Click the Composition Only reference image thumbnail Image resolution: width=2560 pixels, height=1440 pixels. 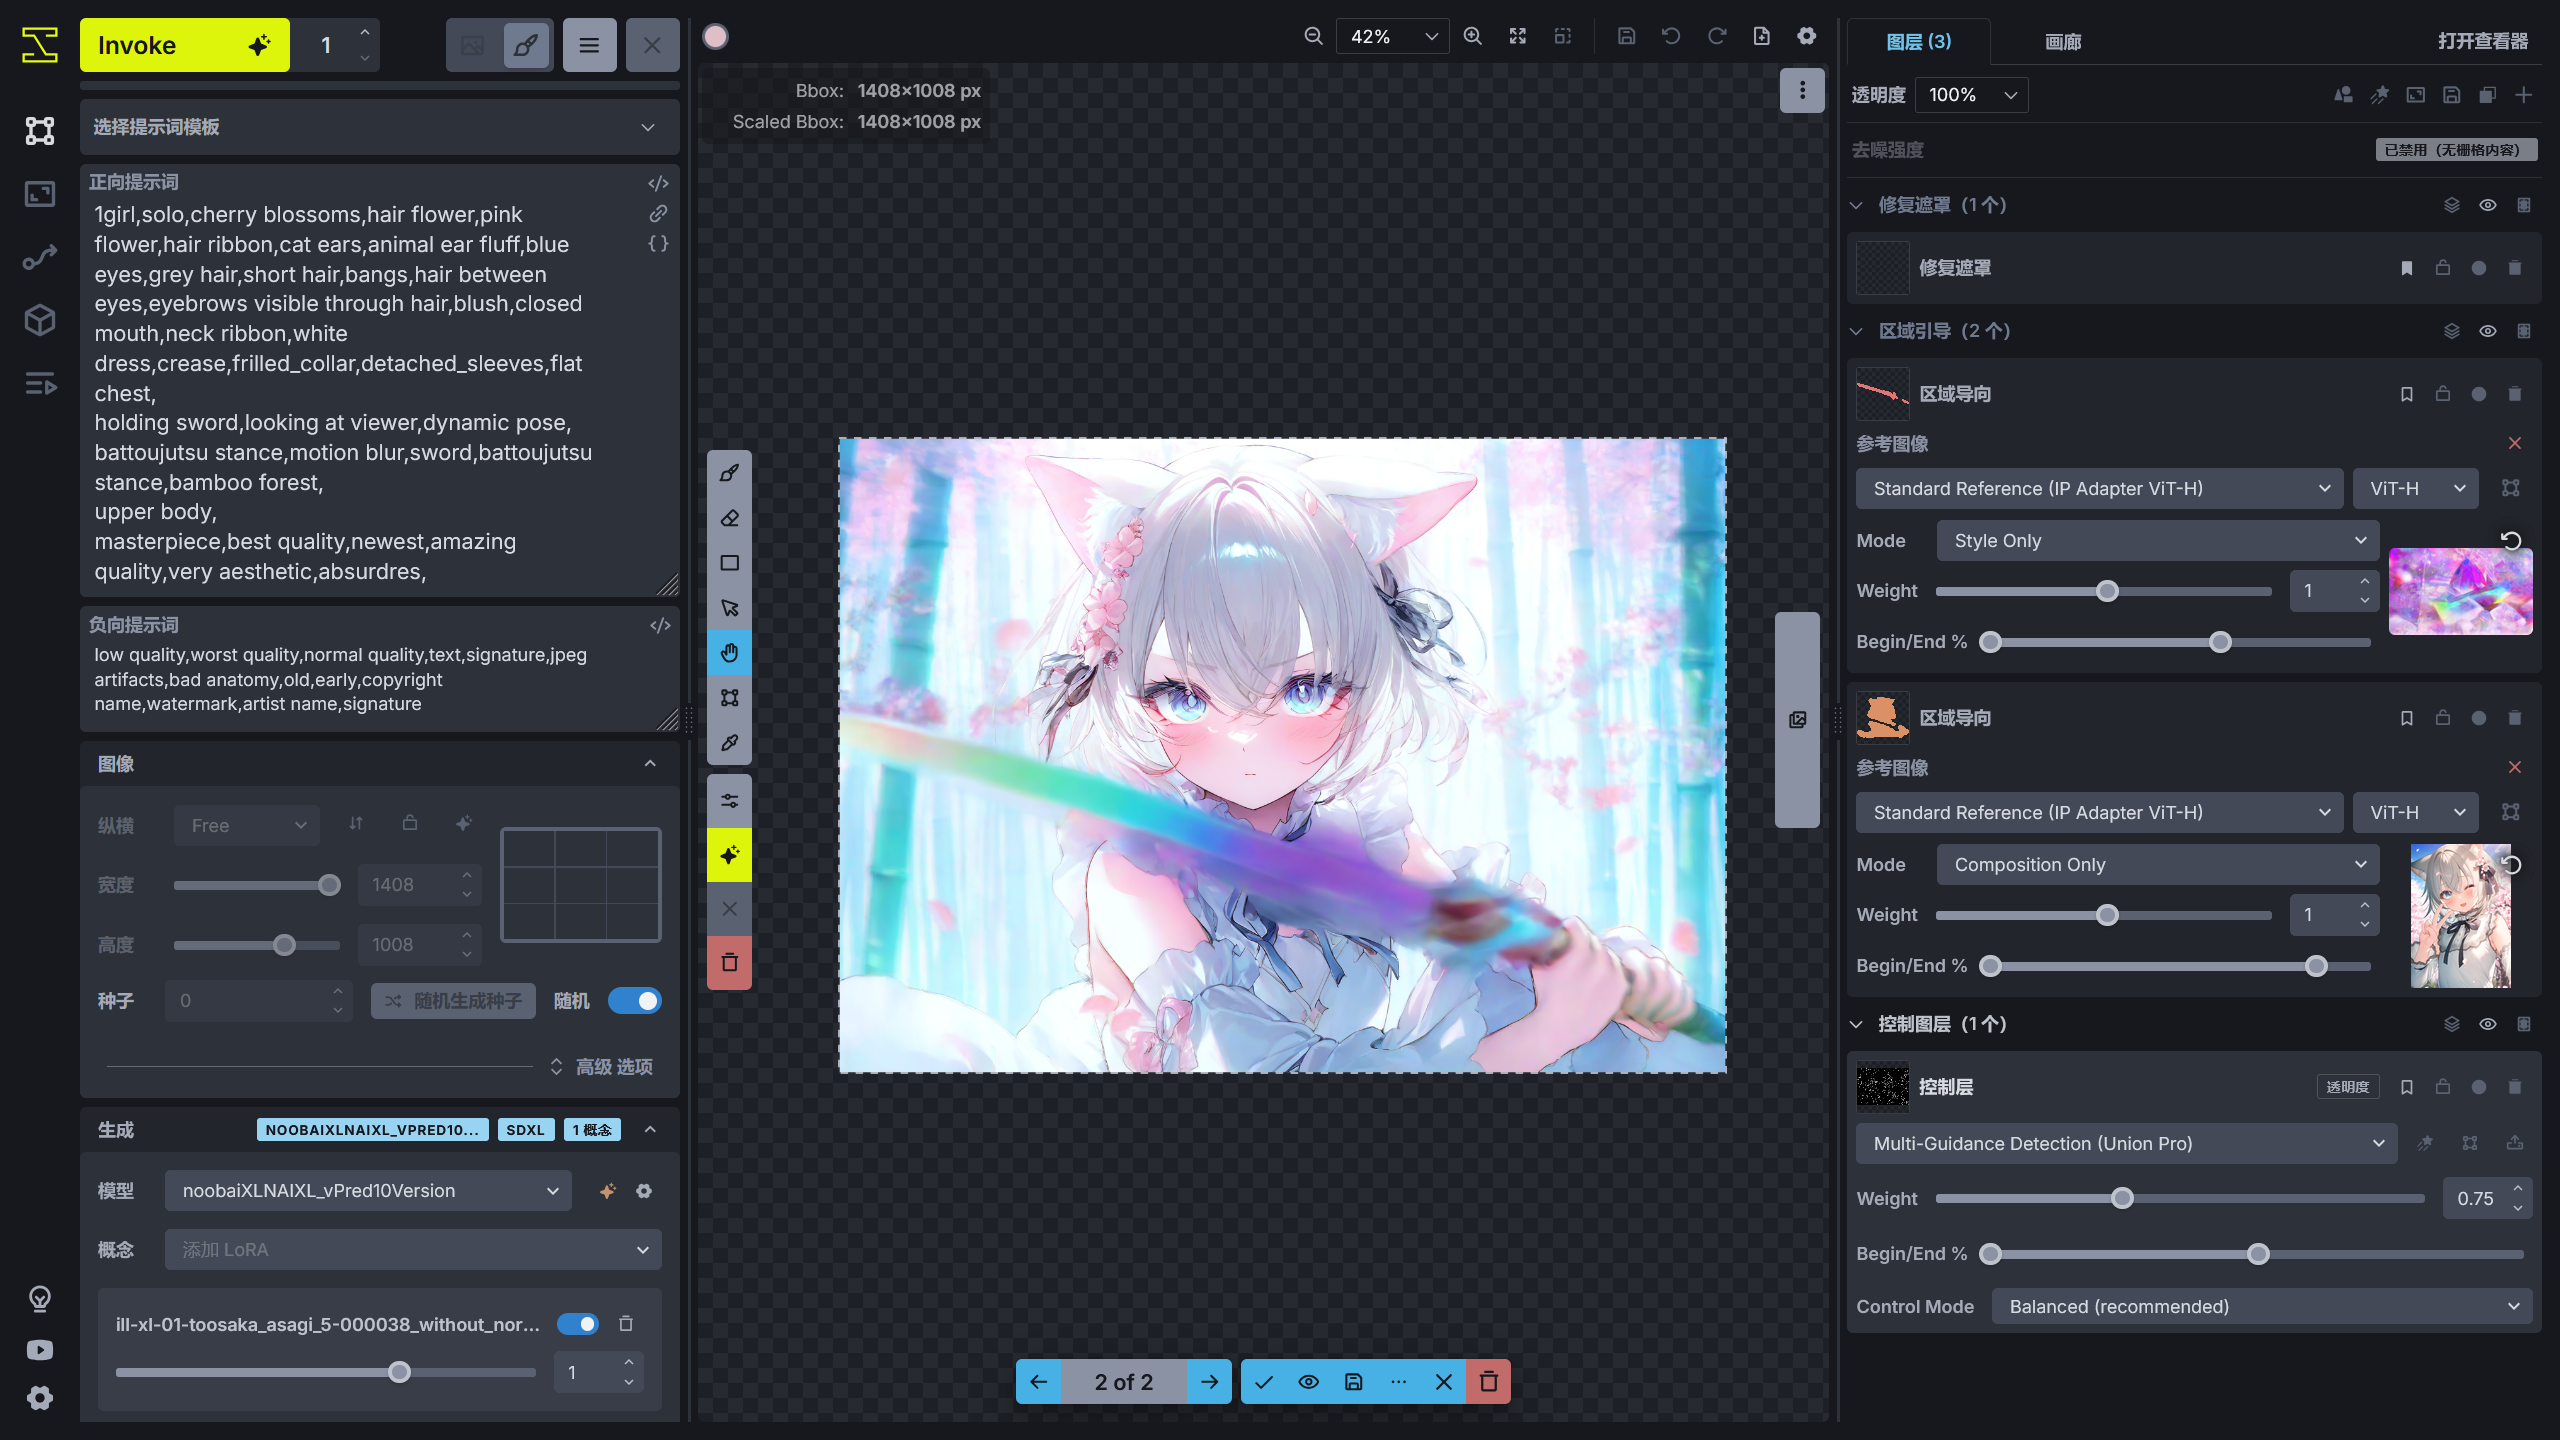[2461, 915]
